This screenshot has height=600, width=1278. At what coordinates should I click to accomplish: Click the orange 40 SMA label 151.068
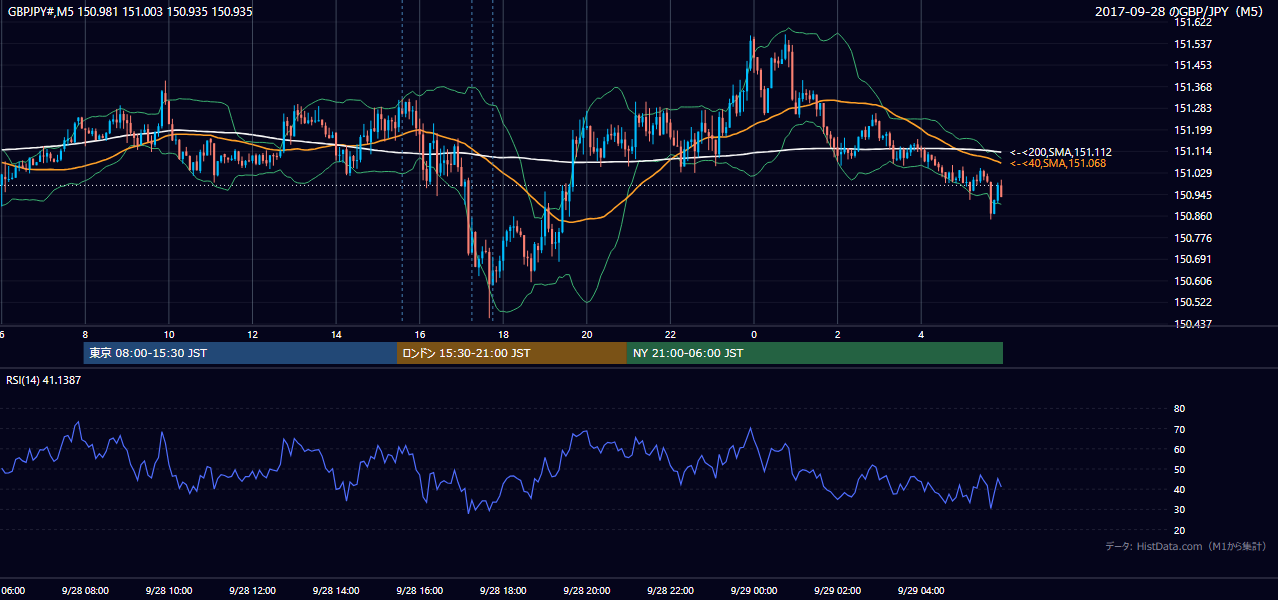[1057, 163]
